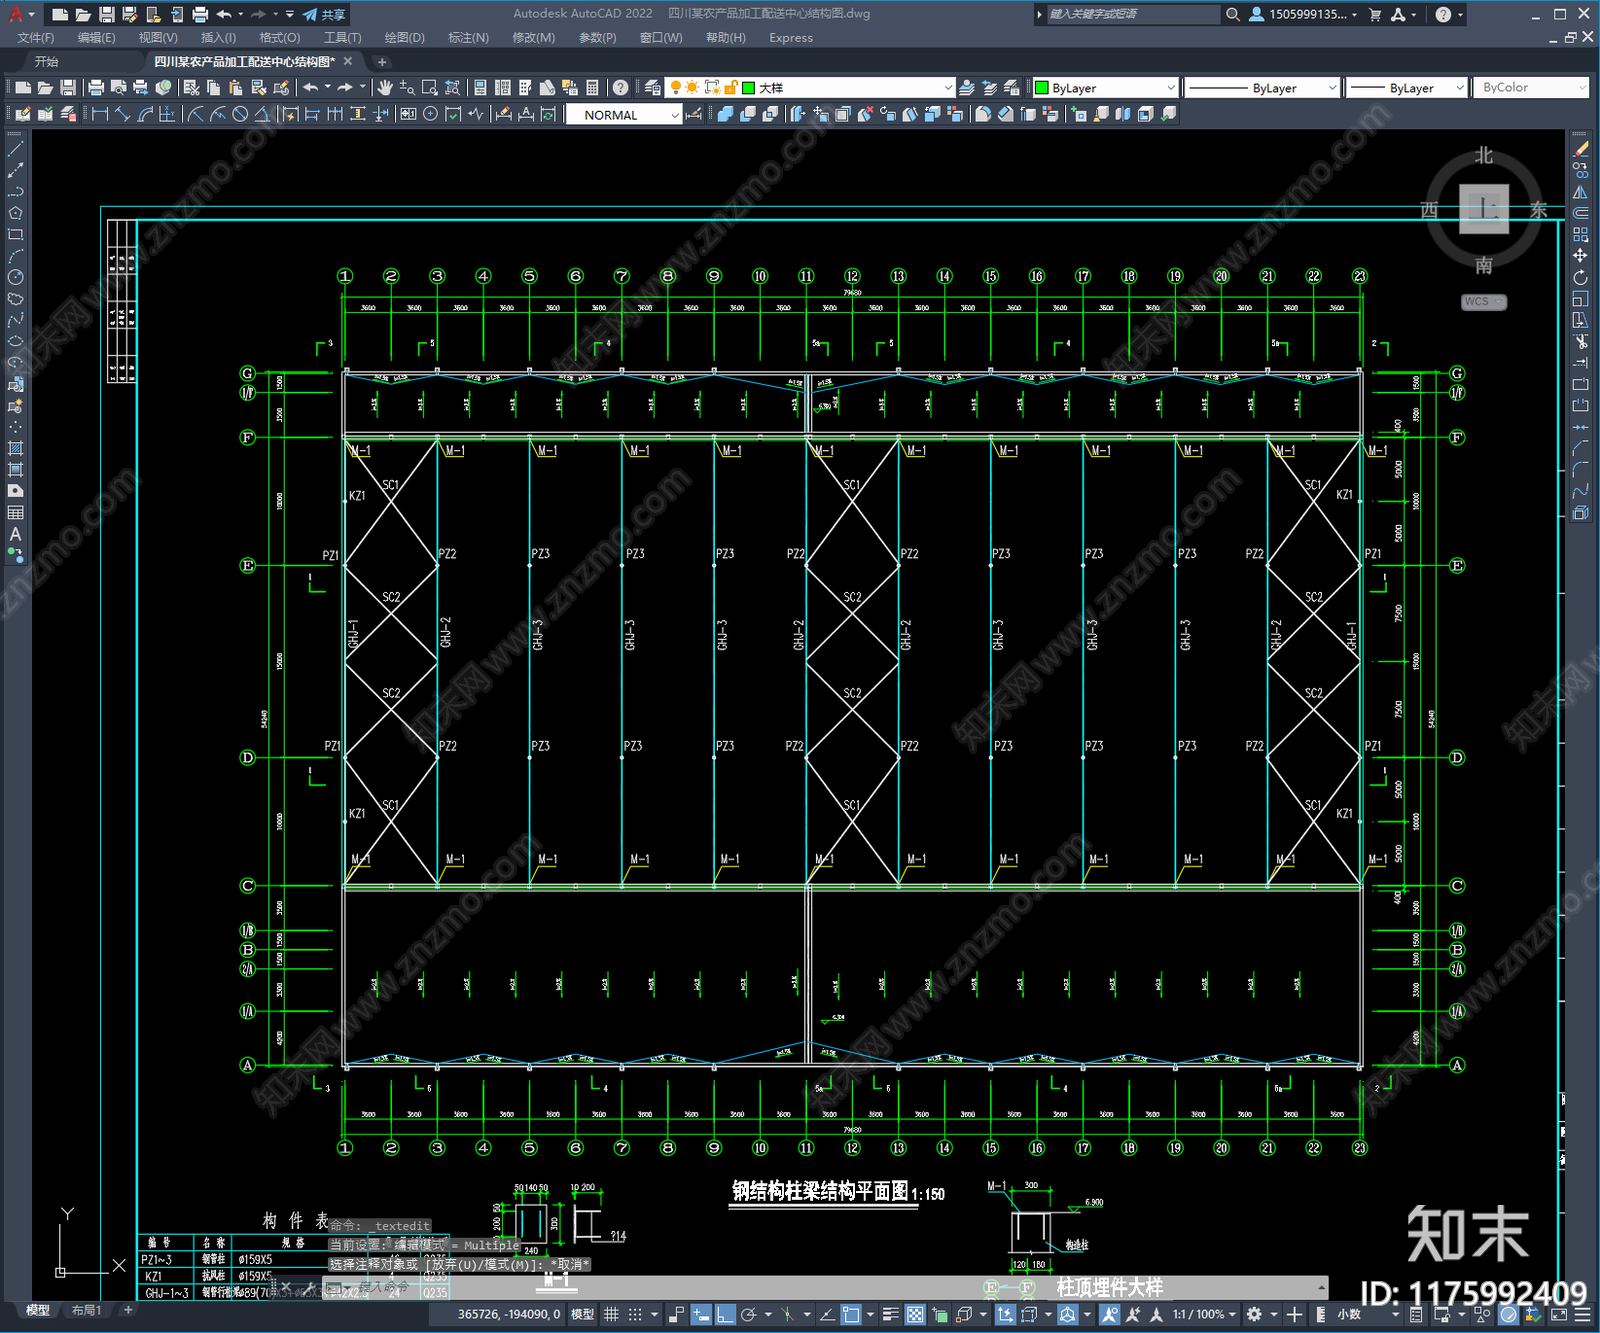Click the Plot printer icon
The width and height of the screenshot is (1600, 1333).
coord(96,88)
